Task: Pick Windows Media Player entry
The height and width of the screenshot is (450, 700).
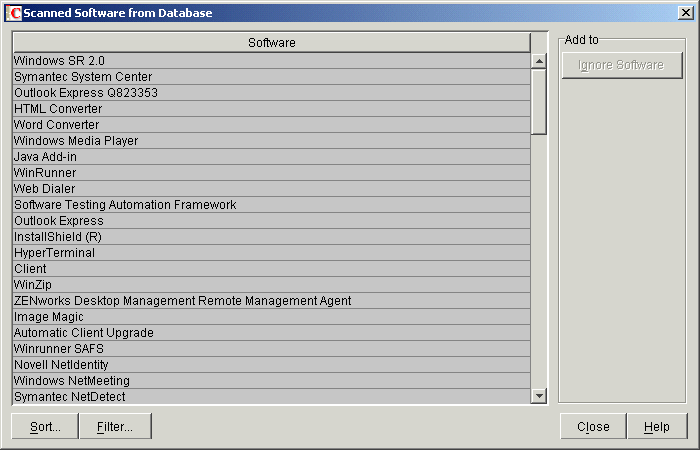Action: pyautogui.click(x=272, y=141)
